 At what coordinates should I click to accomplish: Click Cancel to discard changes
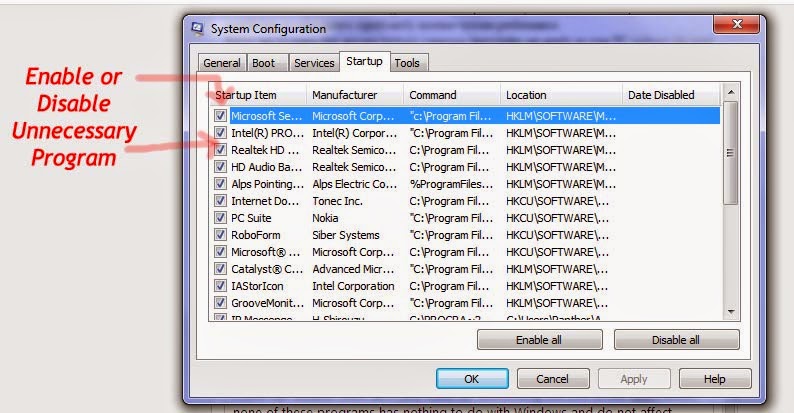coord(552,379)
